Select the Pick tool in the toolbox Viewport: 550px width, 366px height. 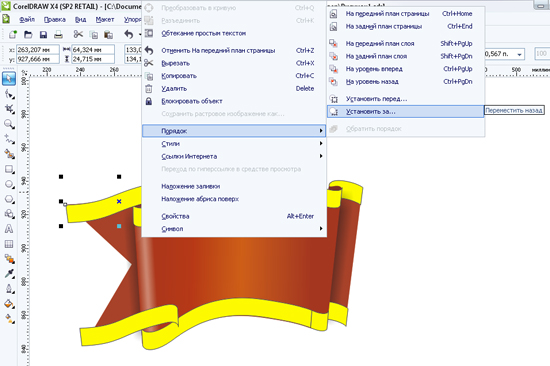point(9,79)
